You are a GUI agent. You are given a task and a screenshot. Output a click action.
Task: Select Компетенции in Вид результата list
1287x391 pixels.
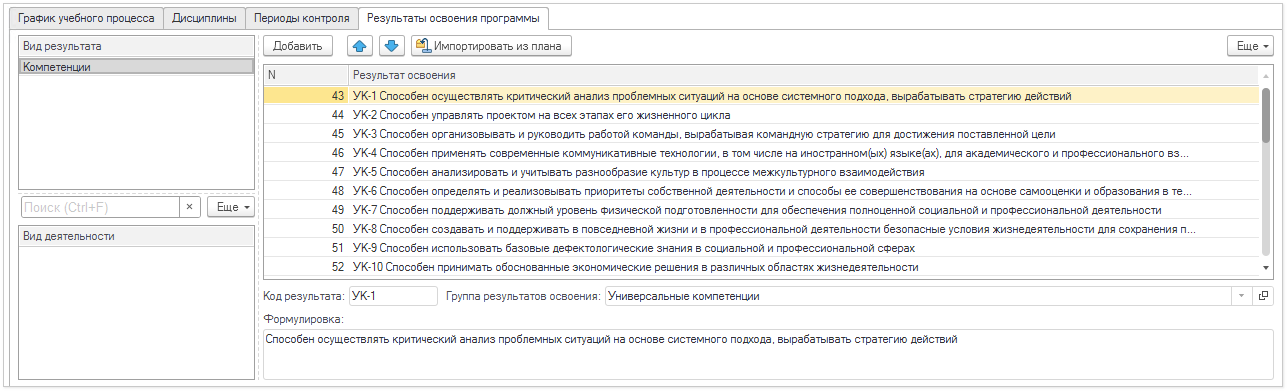click(136, 66)
